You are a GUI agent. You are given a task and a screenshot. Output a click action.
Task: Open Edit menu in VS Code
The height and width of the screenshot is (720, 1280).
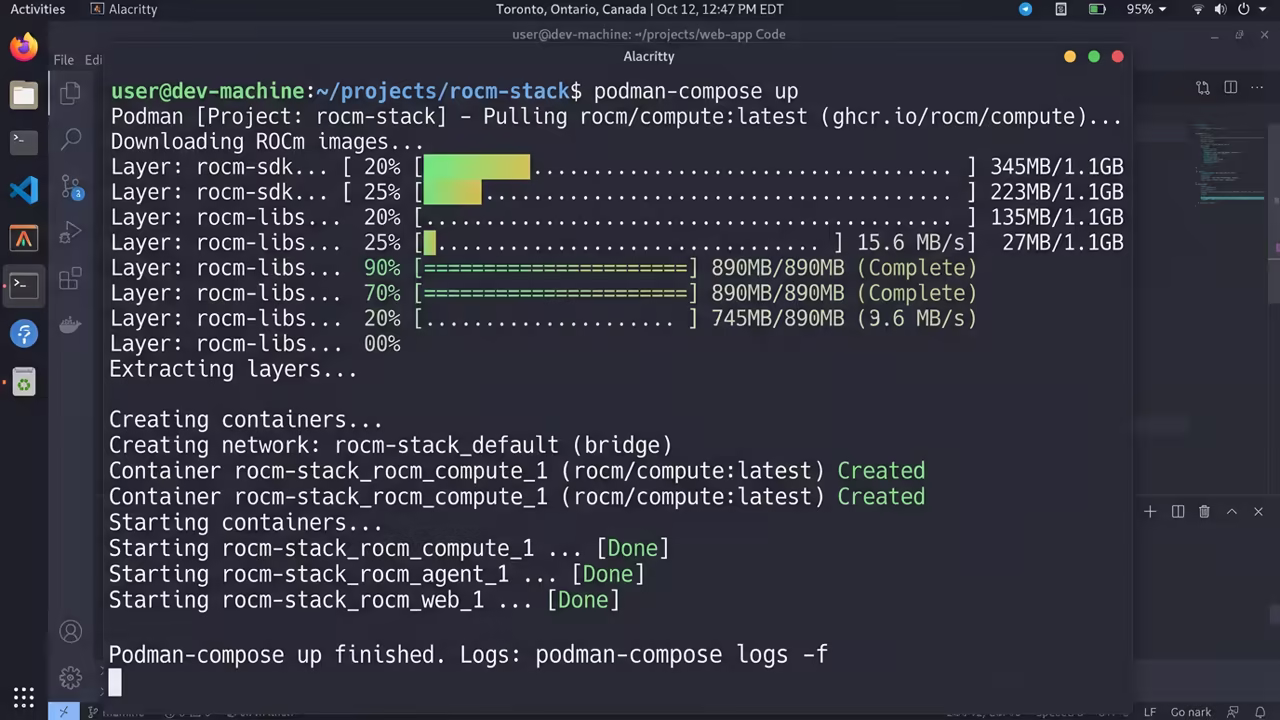[x=93, y=60]
